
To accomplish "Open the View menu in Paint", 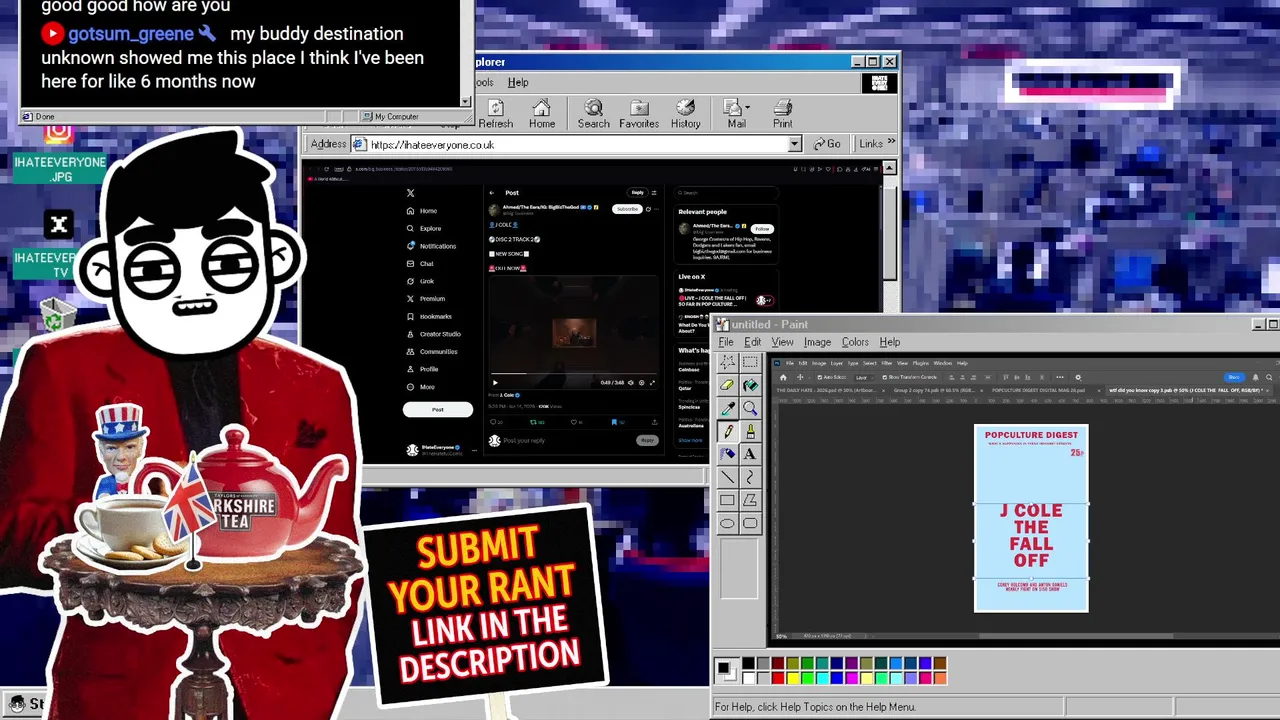I will click(x=782, y=342).
